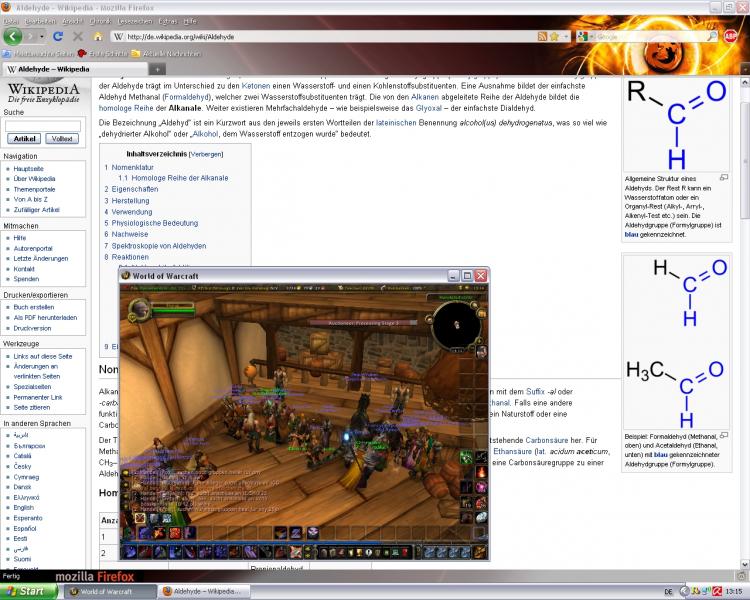
Task: Click the red spell icon above WoW bottom bar
Action: coord(175,532)
